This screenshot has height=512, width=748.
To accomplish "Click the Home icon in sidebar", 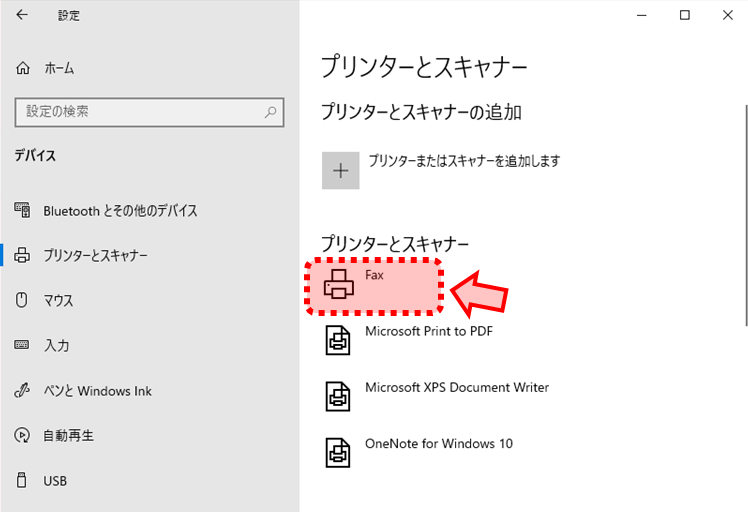I will coord(23,68).
